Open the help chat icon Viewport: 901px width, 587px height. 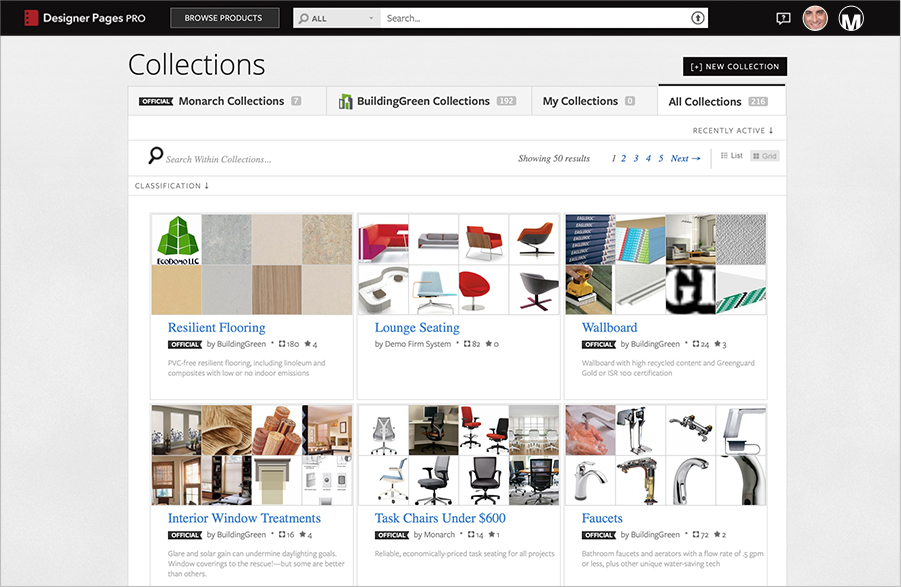click(783, 18)
